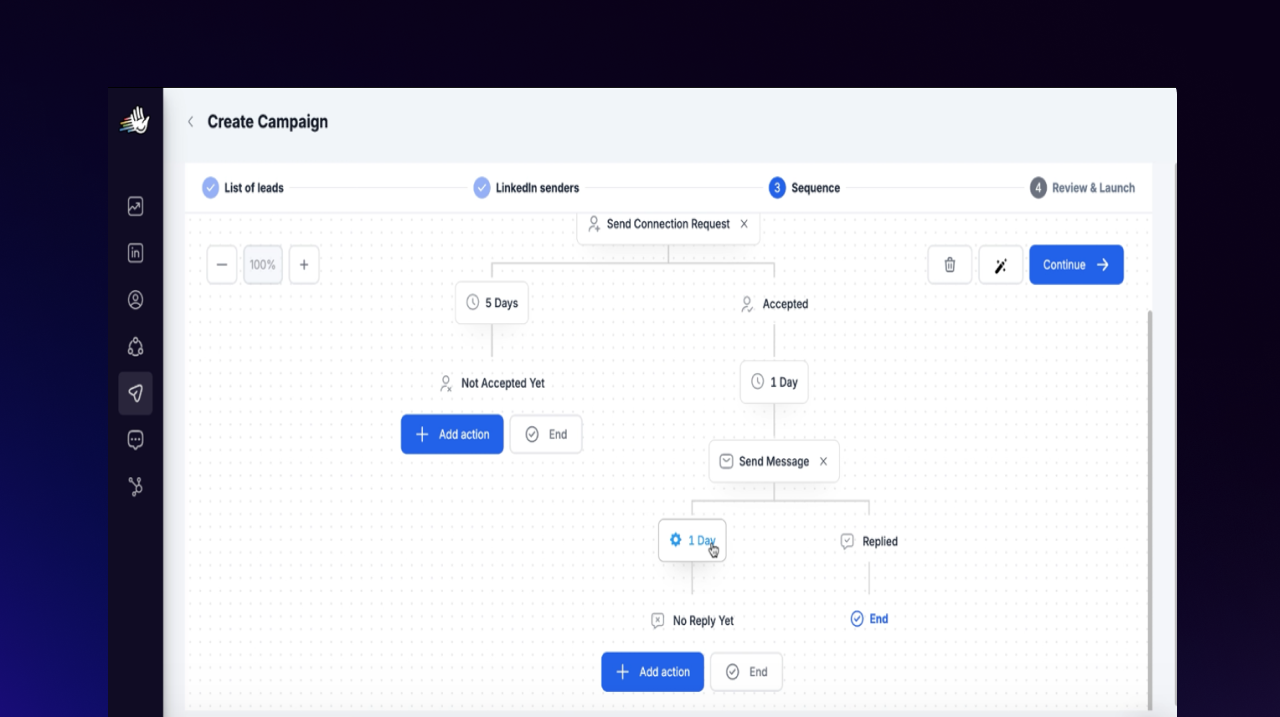The image size is (1280, 717).
Task: Go to the LinkedIn senders step
Action: [526, 188]
